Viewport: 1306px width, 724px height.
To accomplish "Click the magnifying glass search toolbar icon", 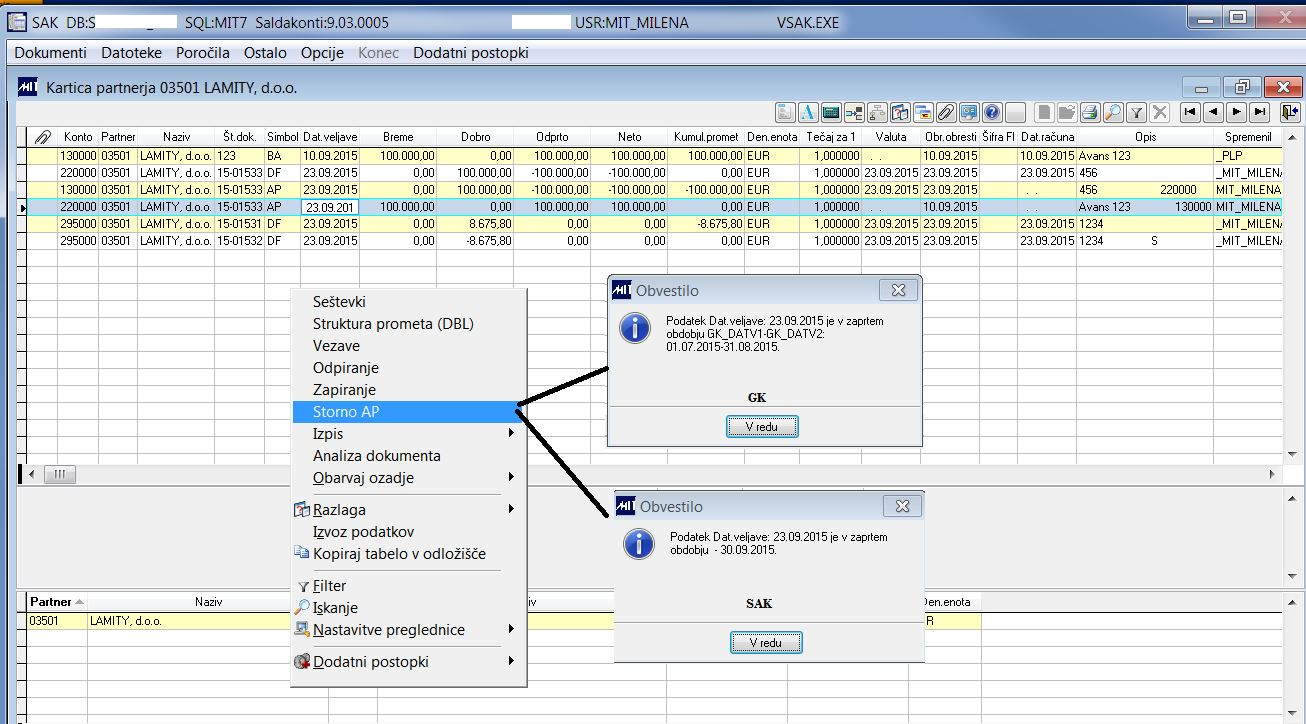I will point(1112,112).
